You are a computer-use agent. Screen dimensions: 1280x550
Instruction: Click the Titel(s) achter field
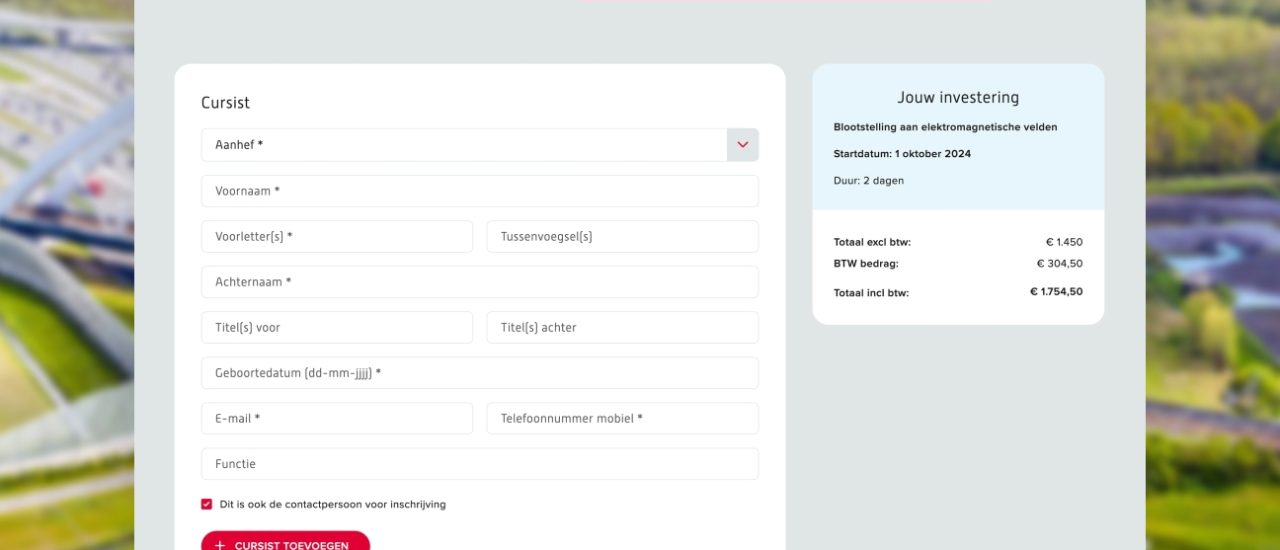click(622, 327)
